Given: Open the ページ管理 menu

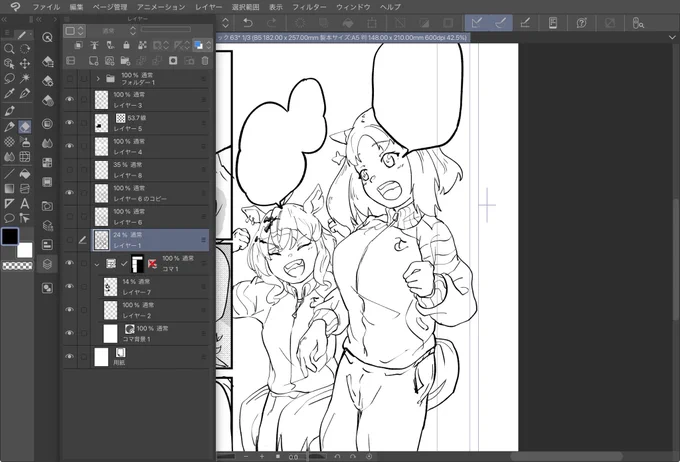Looking at the screenshot, I should [x=110, y=7].
